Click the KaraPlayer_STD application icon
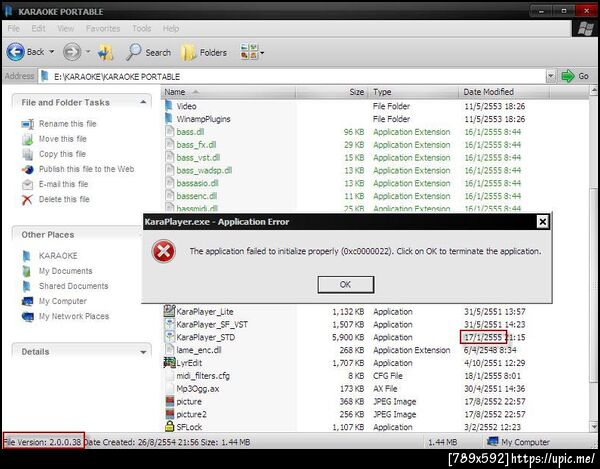 pyautogui.click(x=170, y=337)
